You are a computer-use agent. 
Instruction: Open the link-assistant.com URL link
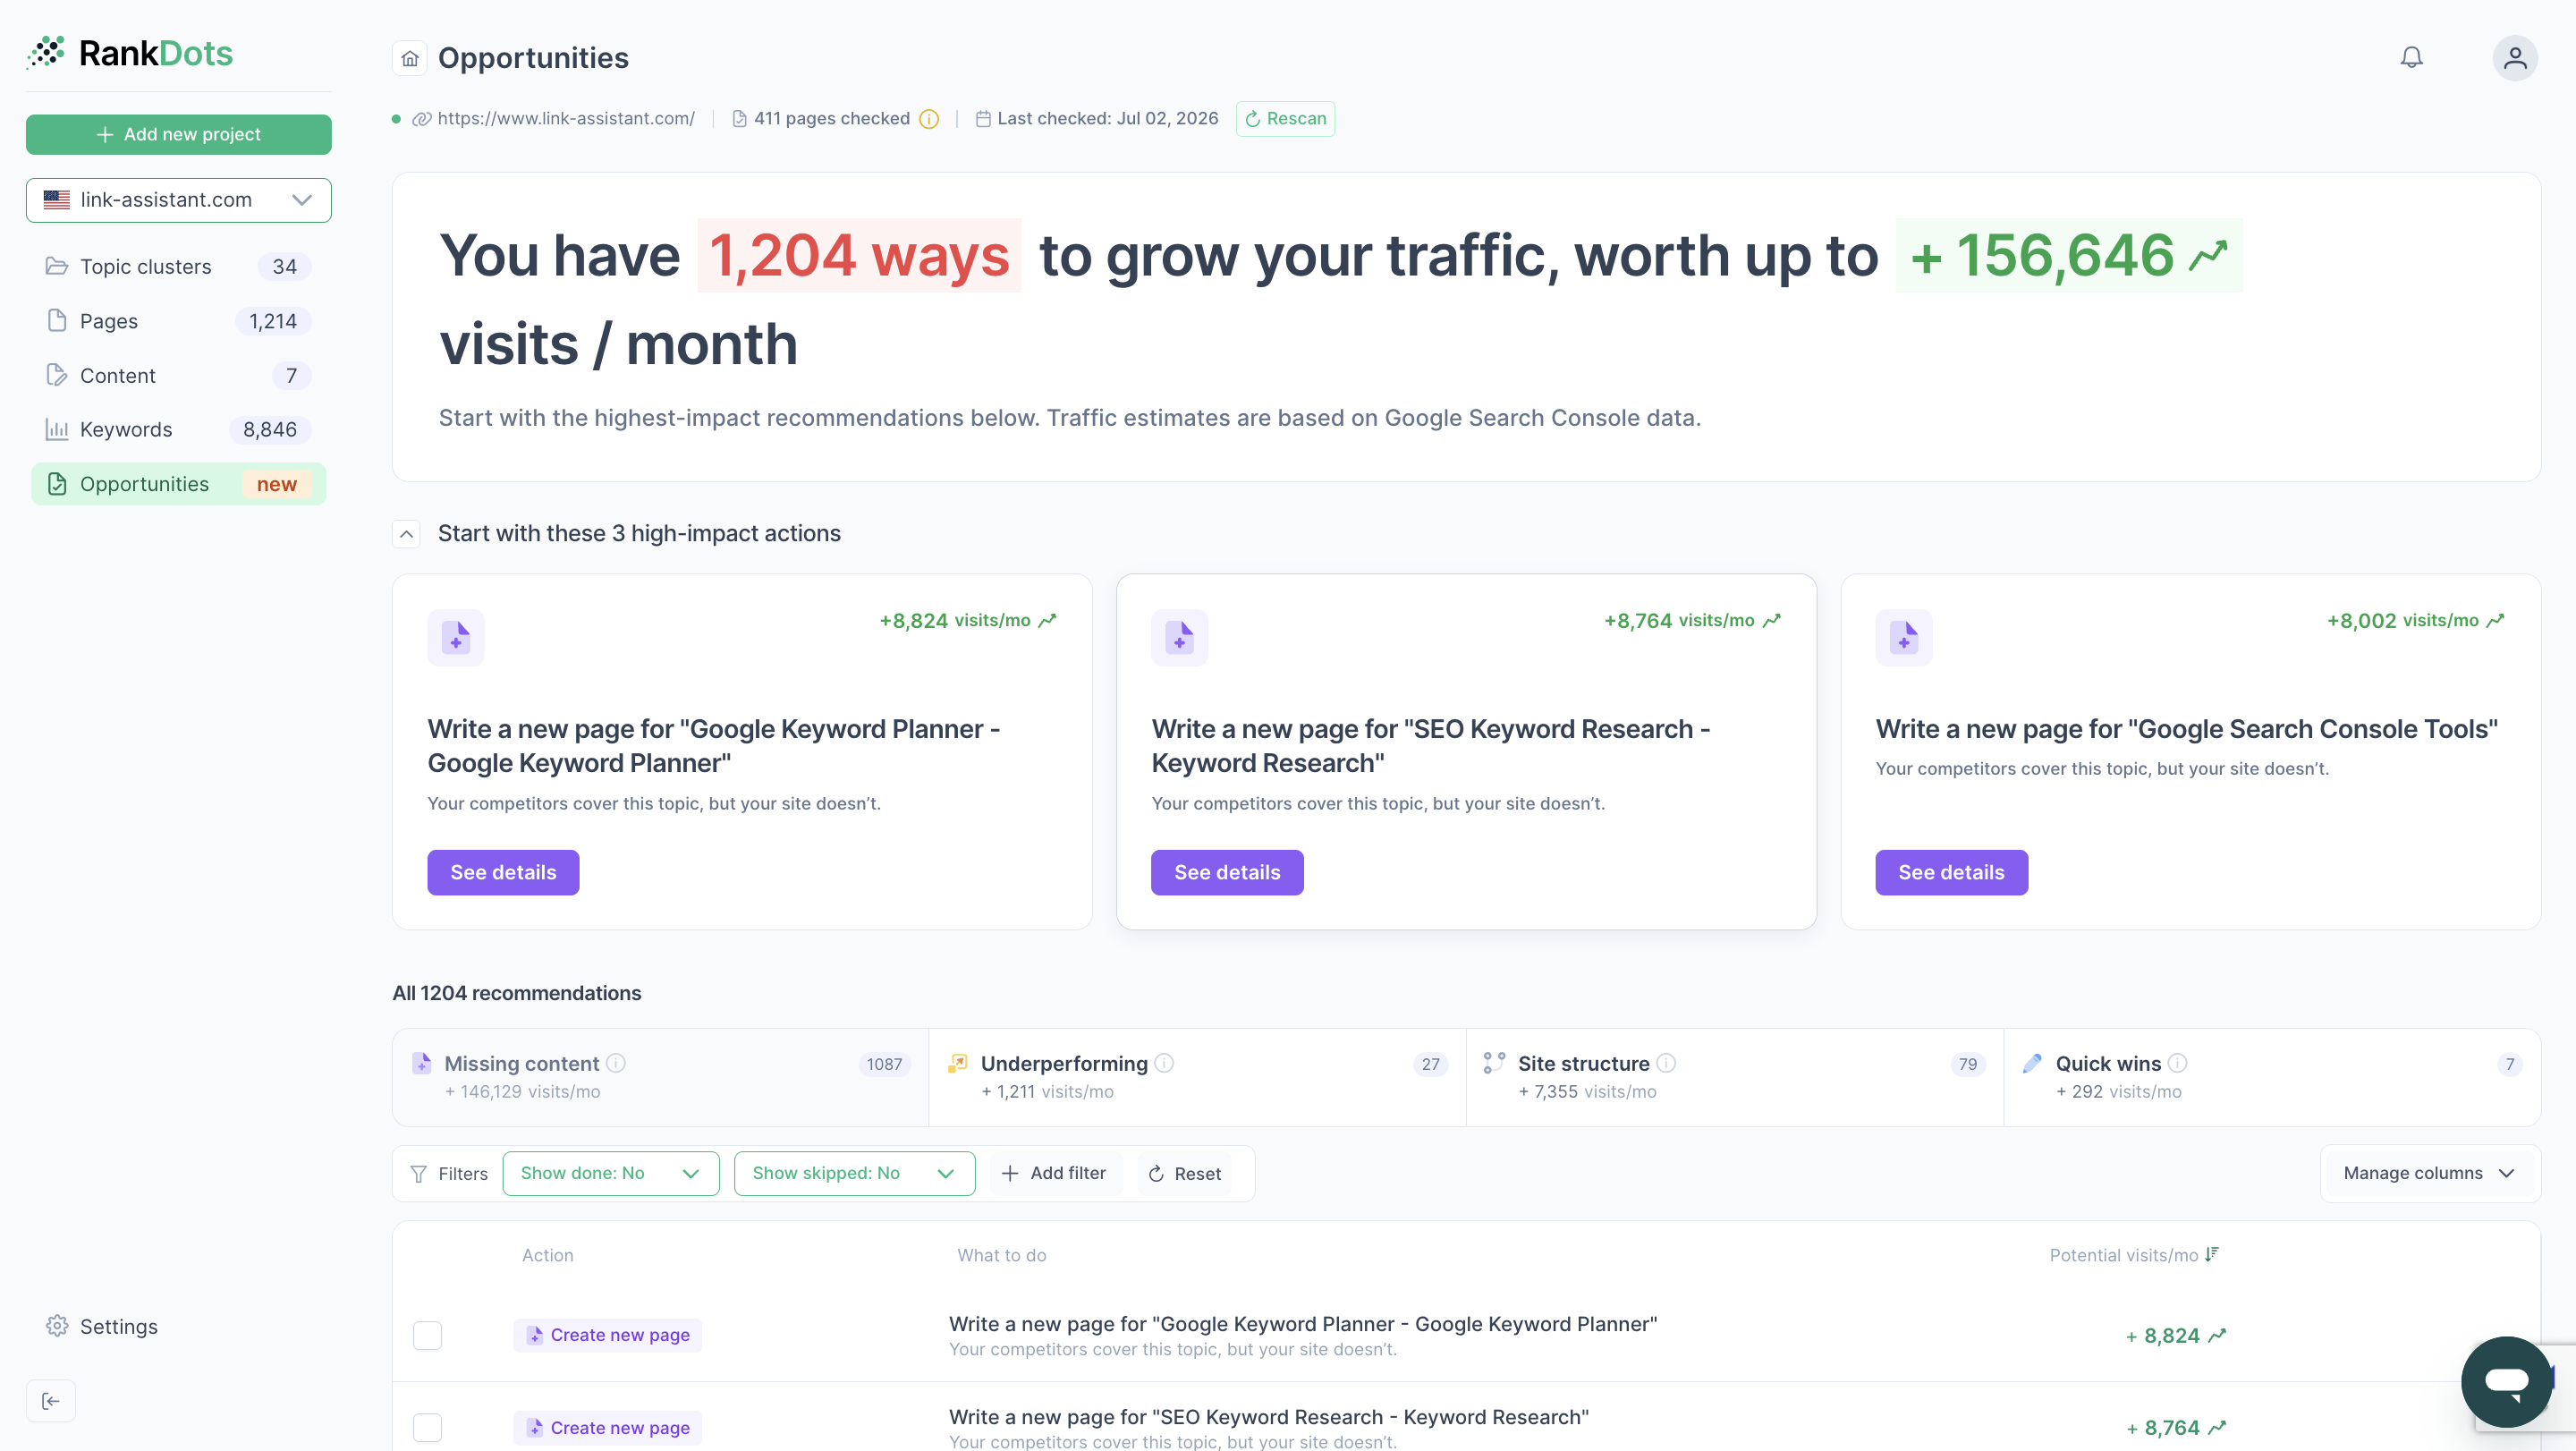pyautogui.click(x=566, y=119)
